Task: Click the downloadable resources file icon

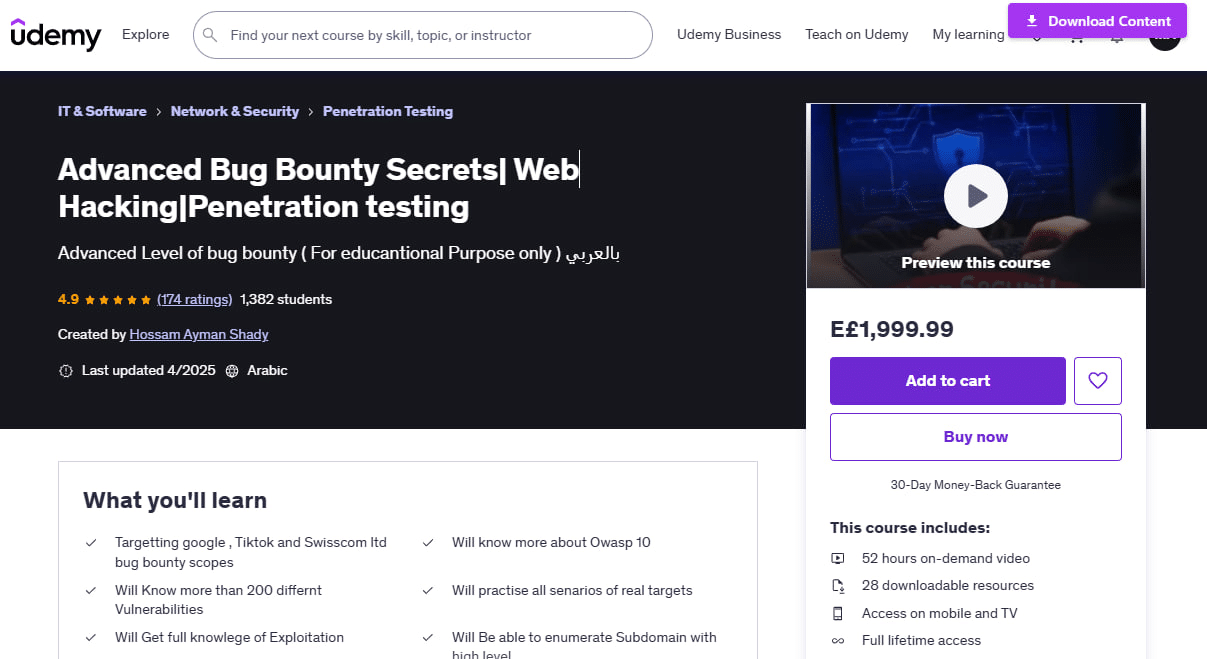Action: coord(838,586)
